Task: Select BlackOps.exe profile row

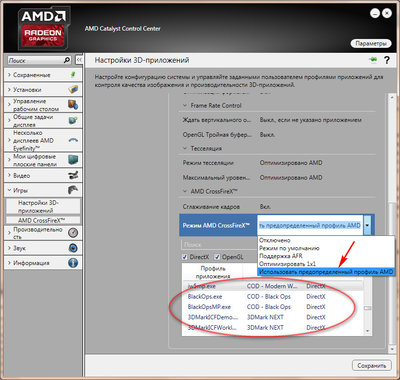Action: (x=273, y=296)
